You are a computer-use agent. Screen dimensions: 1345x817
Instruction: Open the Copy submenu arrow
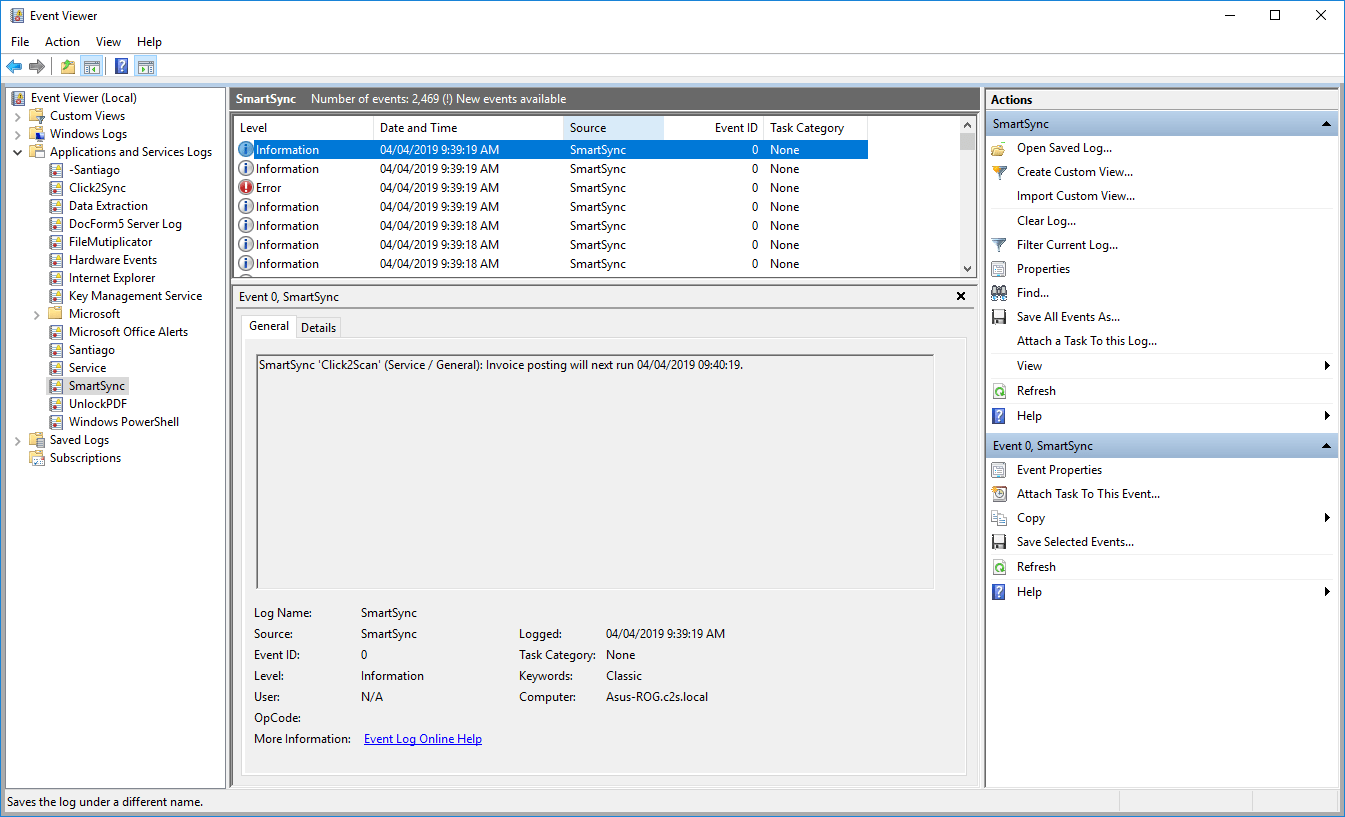pyautogui.click(x=1327, y=518)
